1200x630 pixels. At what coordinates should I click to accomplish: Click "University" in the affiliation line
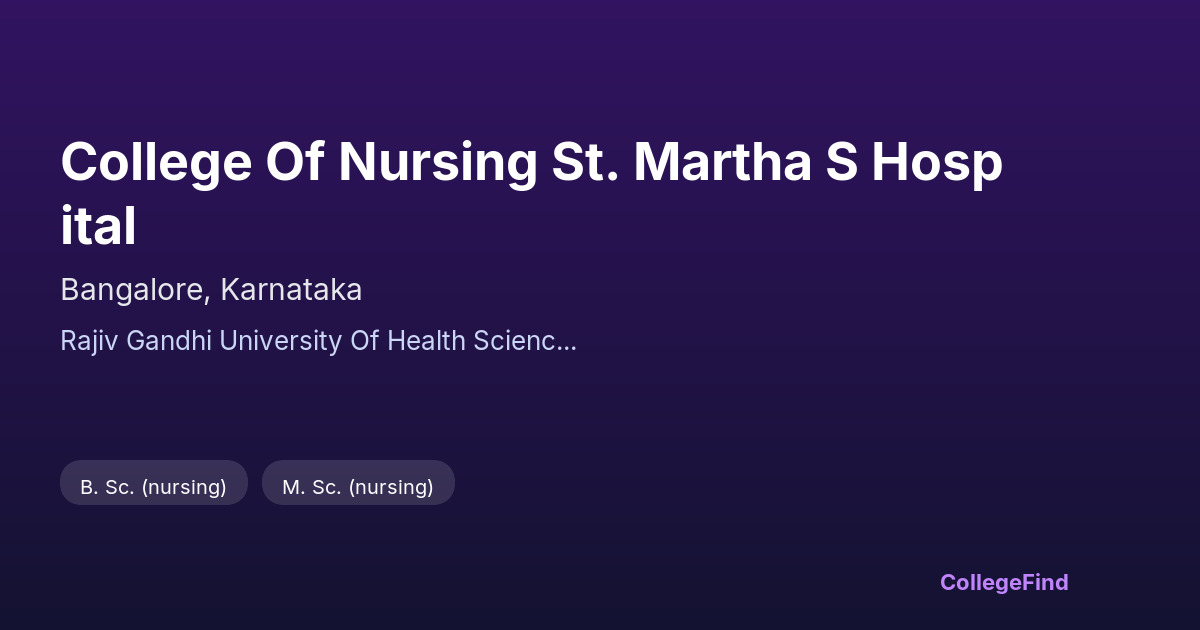point(280,342)
